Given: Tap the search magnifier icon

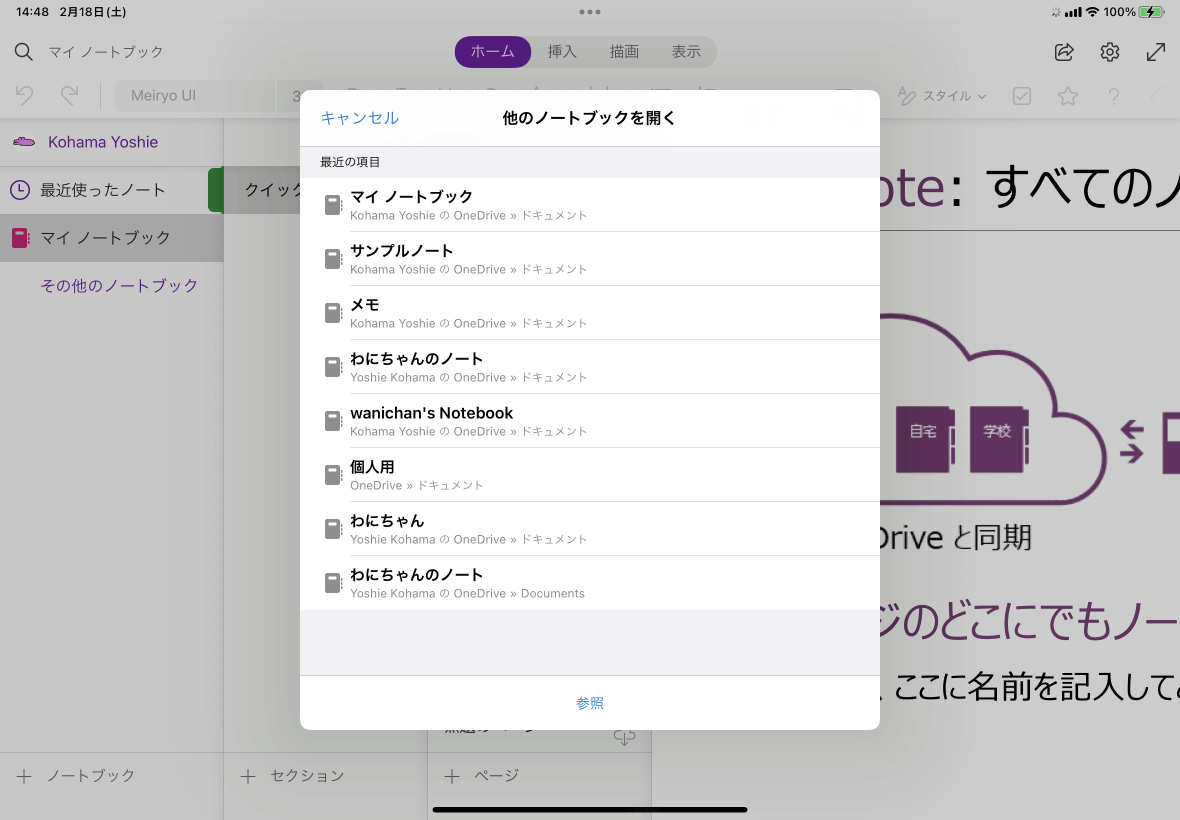Looking at the screenshot, I should 24,52.
